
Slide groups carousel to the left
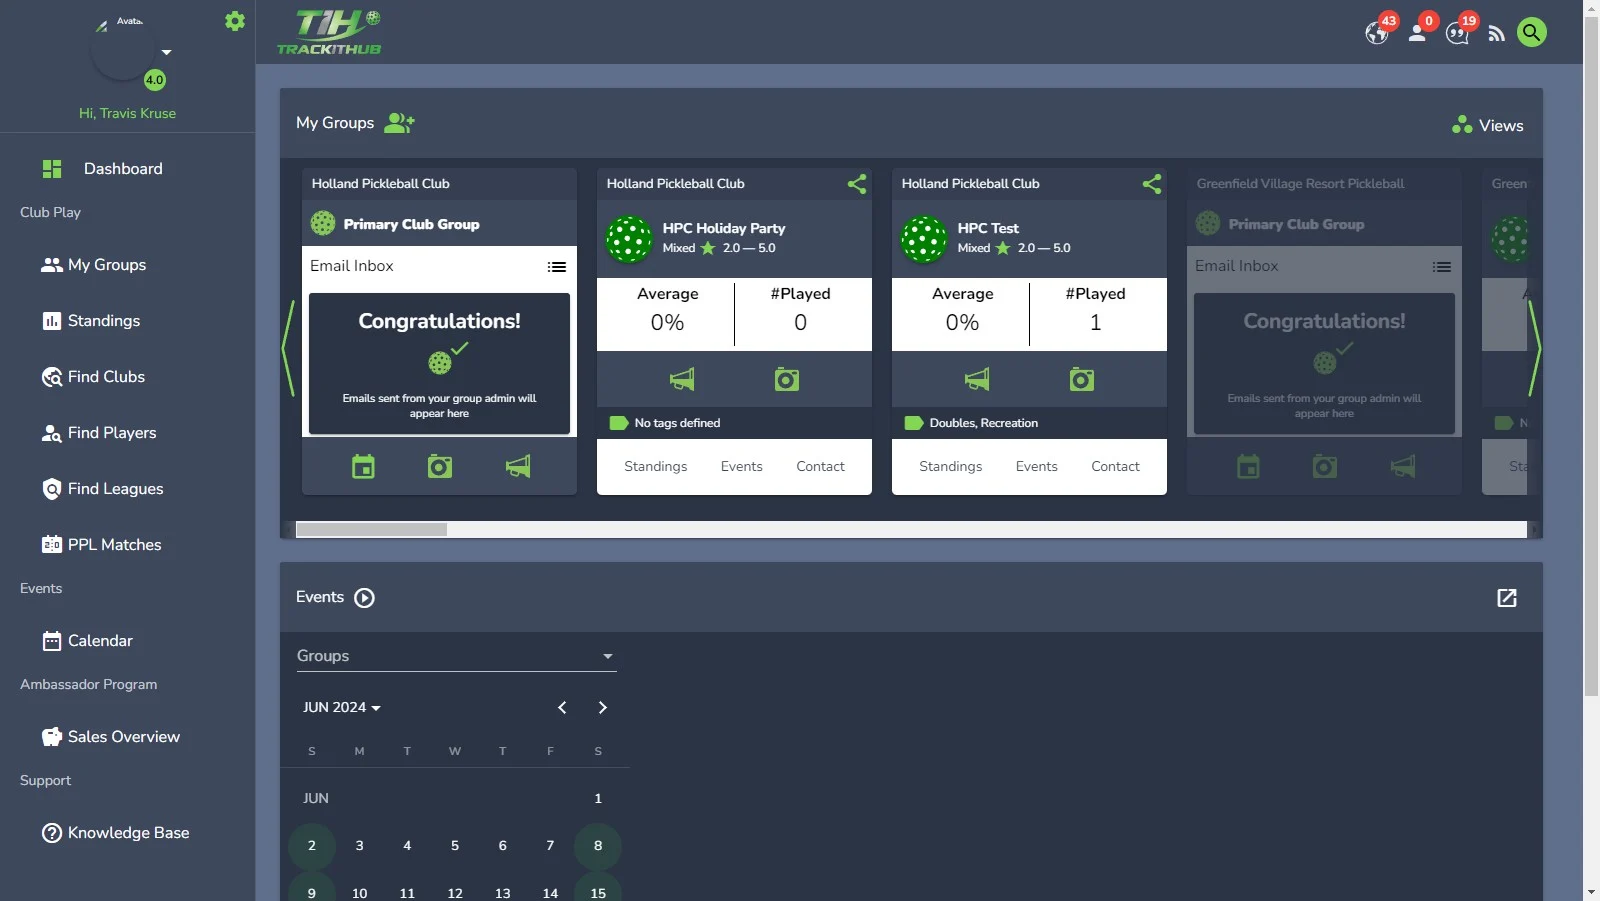point(288,348)
